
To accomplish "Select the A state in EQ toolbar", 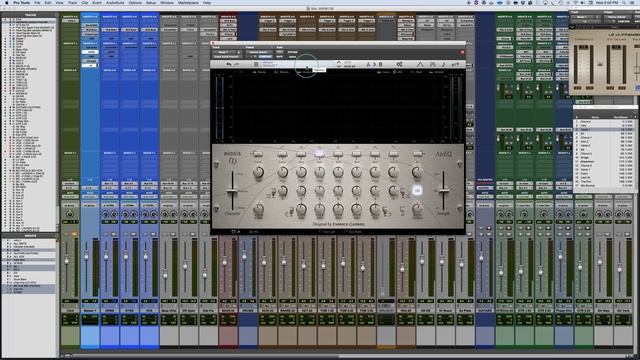I will (368, 64).
